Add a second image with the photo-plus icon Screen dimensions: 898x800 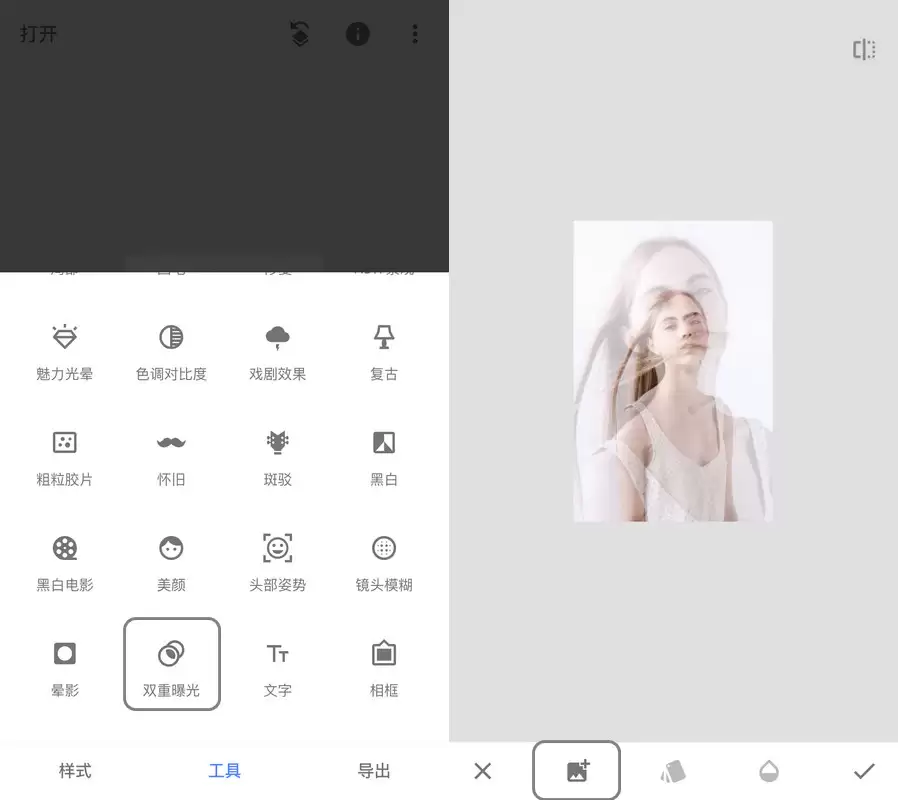[x=577, y=770]
